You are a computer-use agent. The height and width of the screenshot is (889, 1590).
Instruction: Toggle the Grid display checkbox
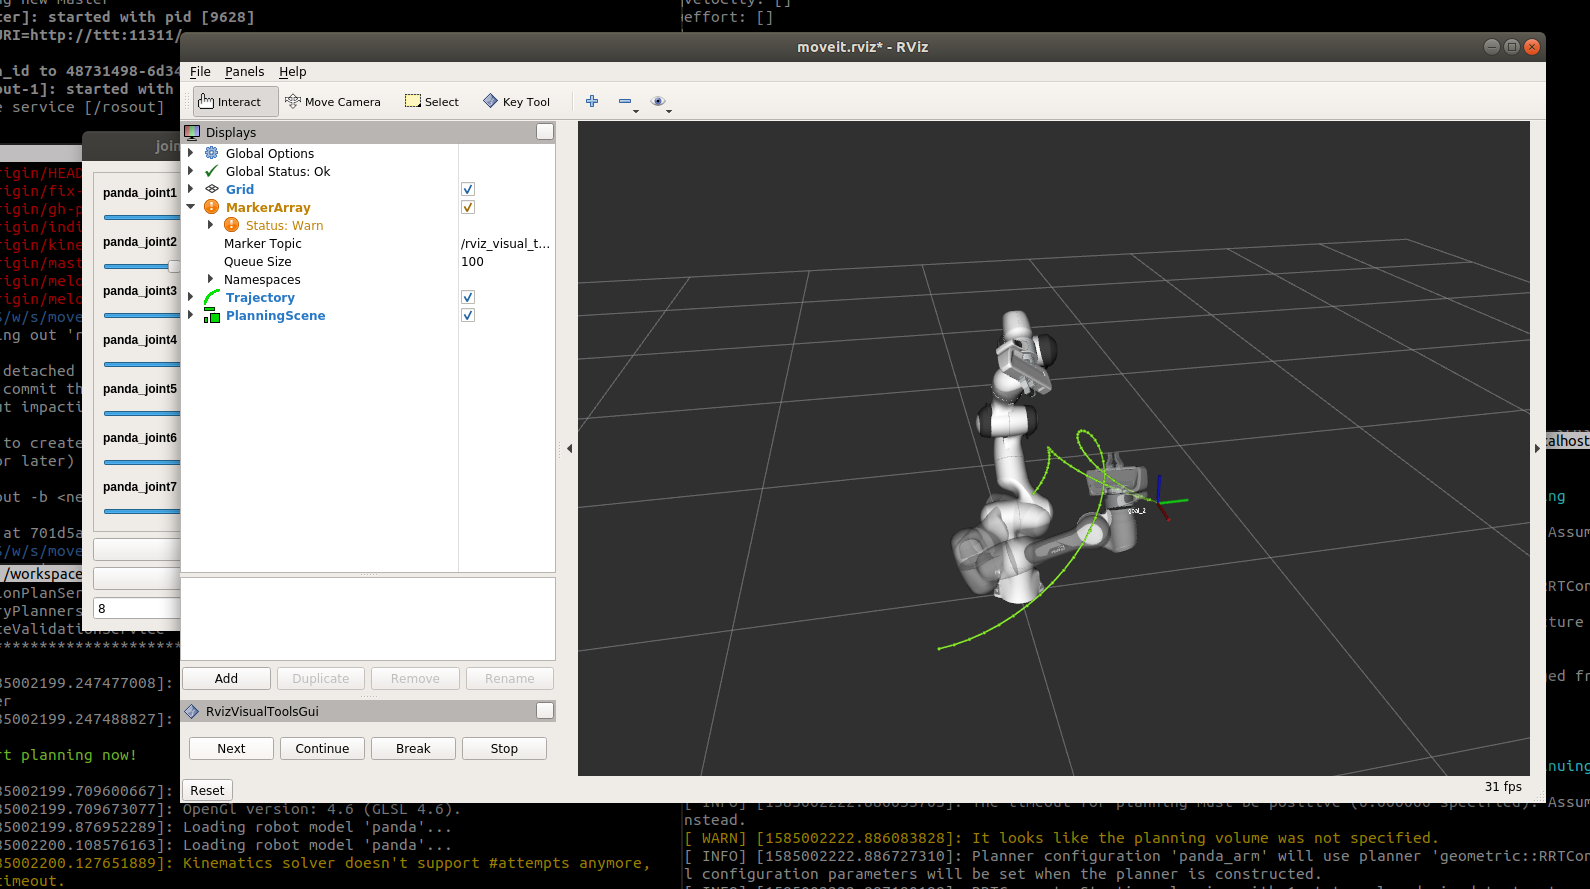[x=468, y=189]
